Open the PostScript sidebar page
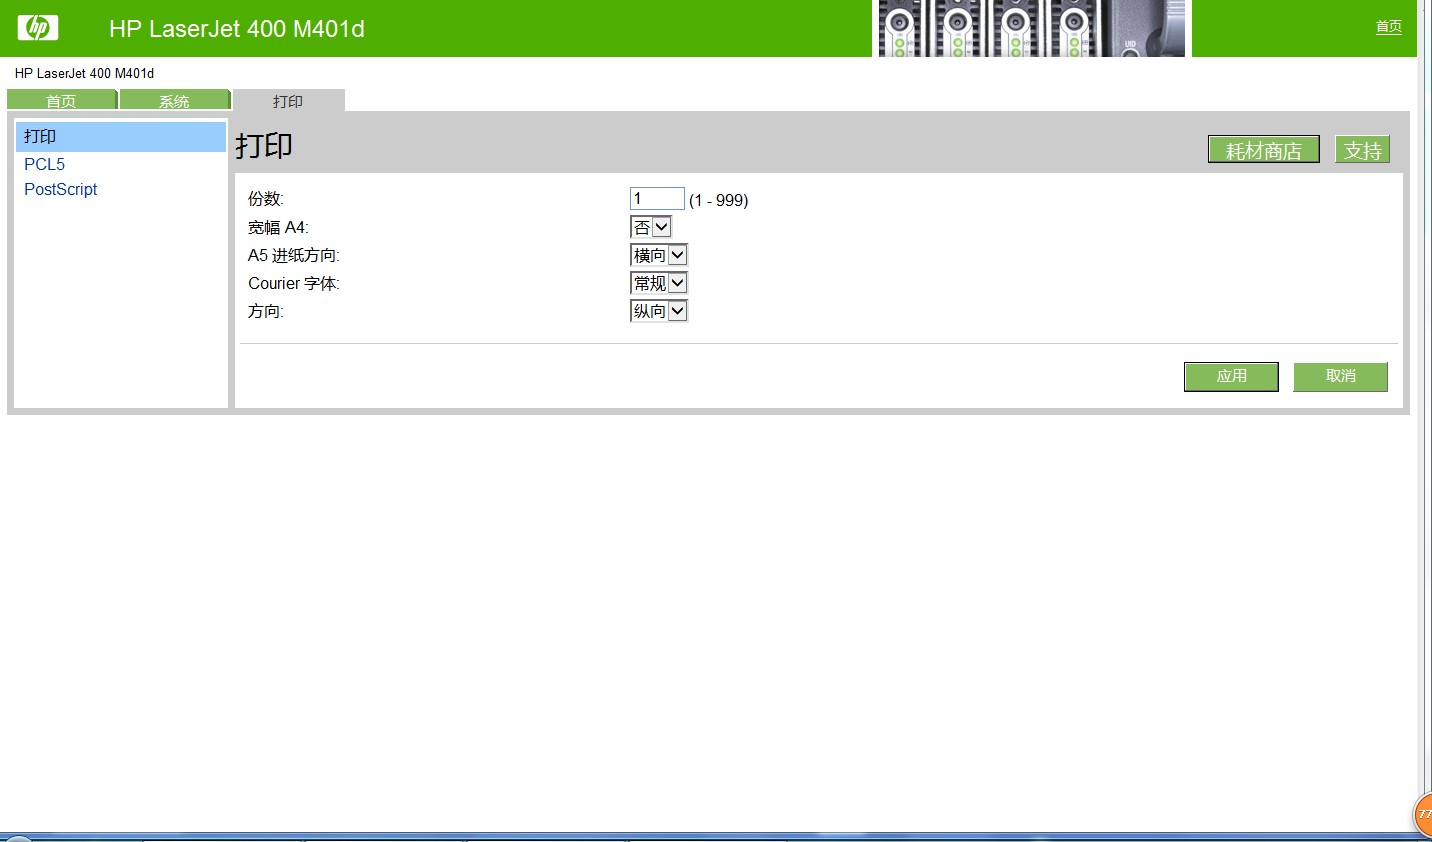Image resolution: width=1432 pixels, height=842 pixels. 60,189
